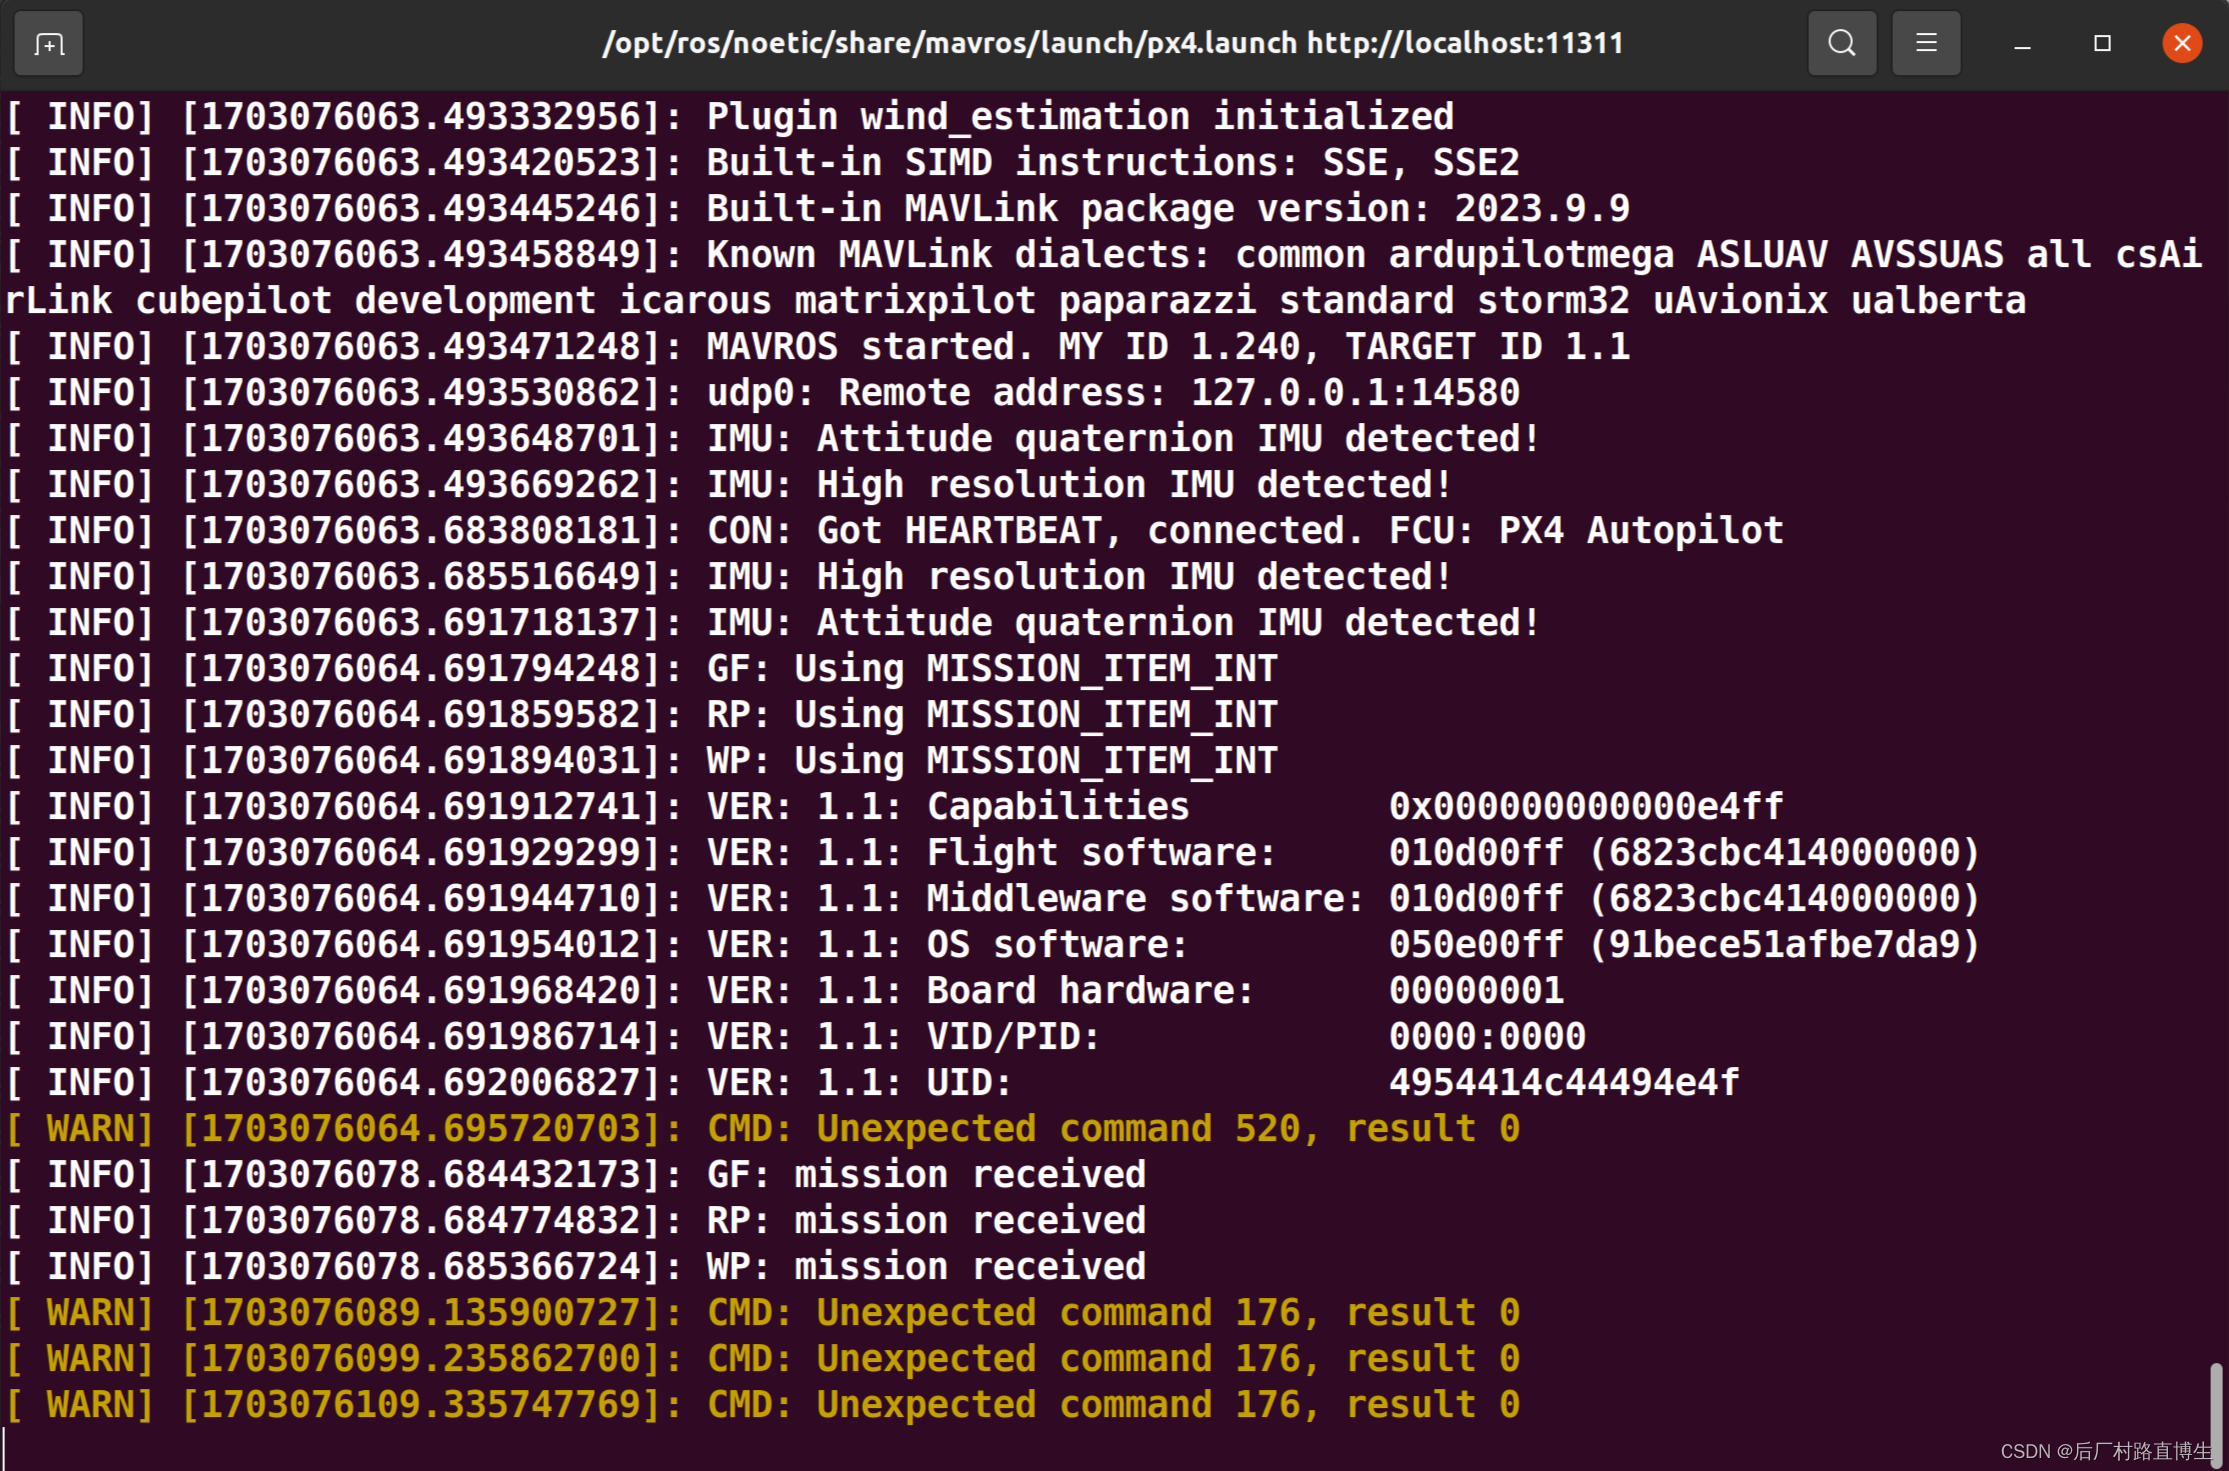Viewport: 2229px width, 1471px height.
Task: Click the terminal cursor on the last line
Action: point(5,1450)
